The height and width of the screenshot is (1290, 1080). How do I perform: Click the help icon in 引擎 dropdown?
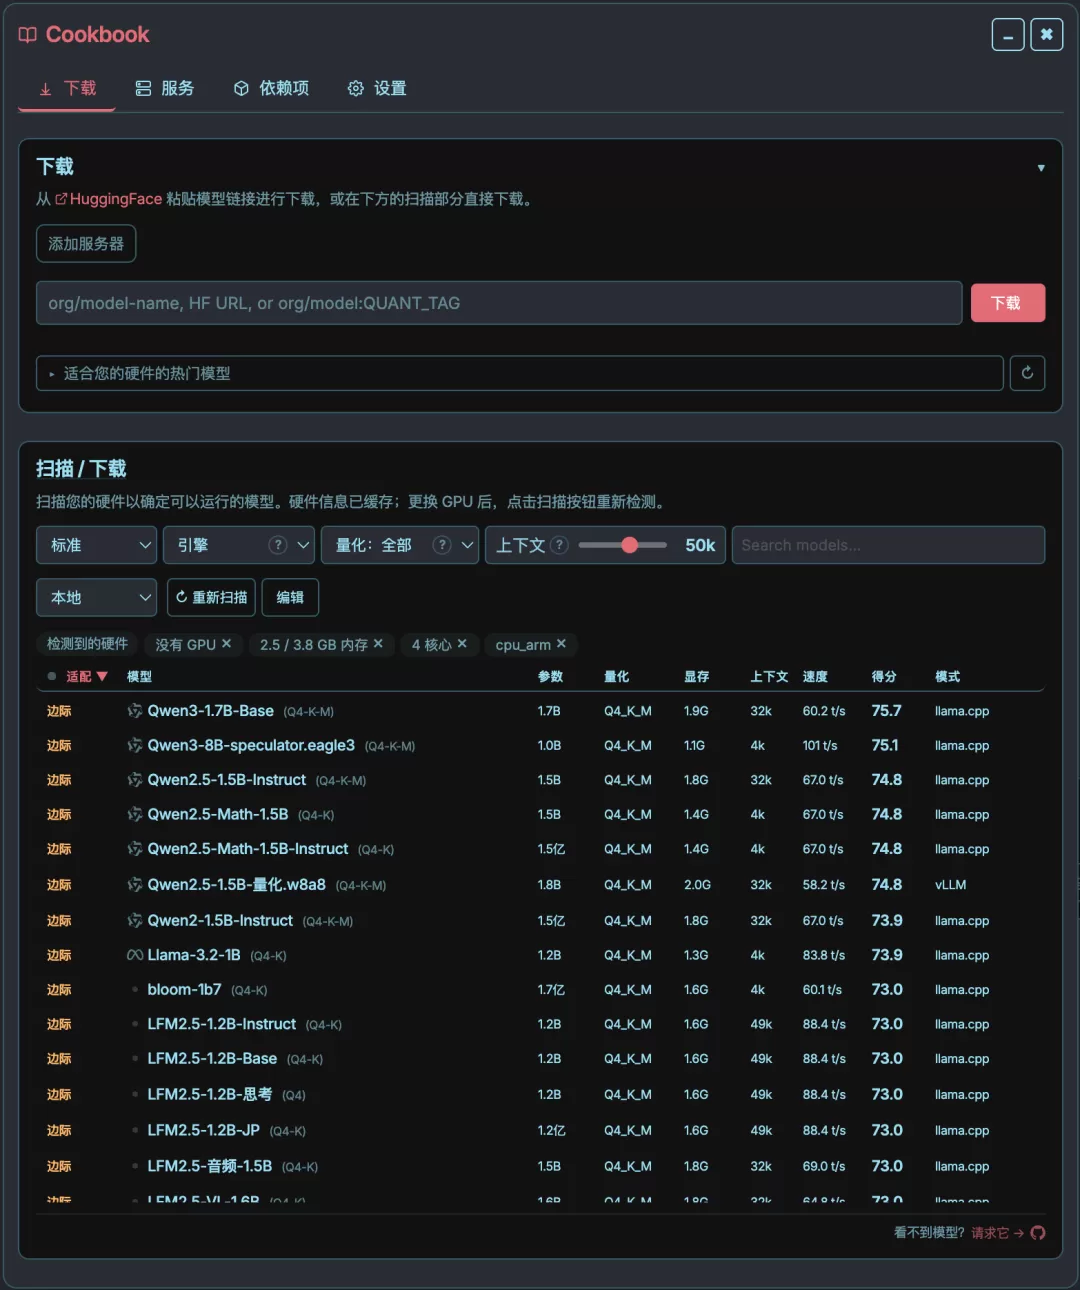278,545
